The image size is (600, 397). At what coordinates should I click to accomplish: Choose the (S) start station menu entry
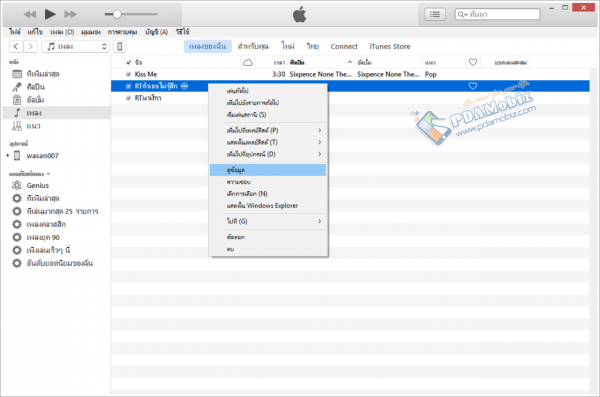click(268, 114)
